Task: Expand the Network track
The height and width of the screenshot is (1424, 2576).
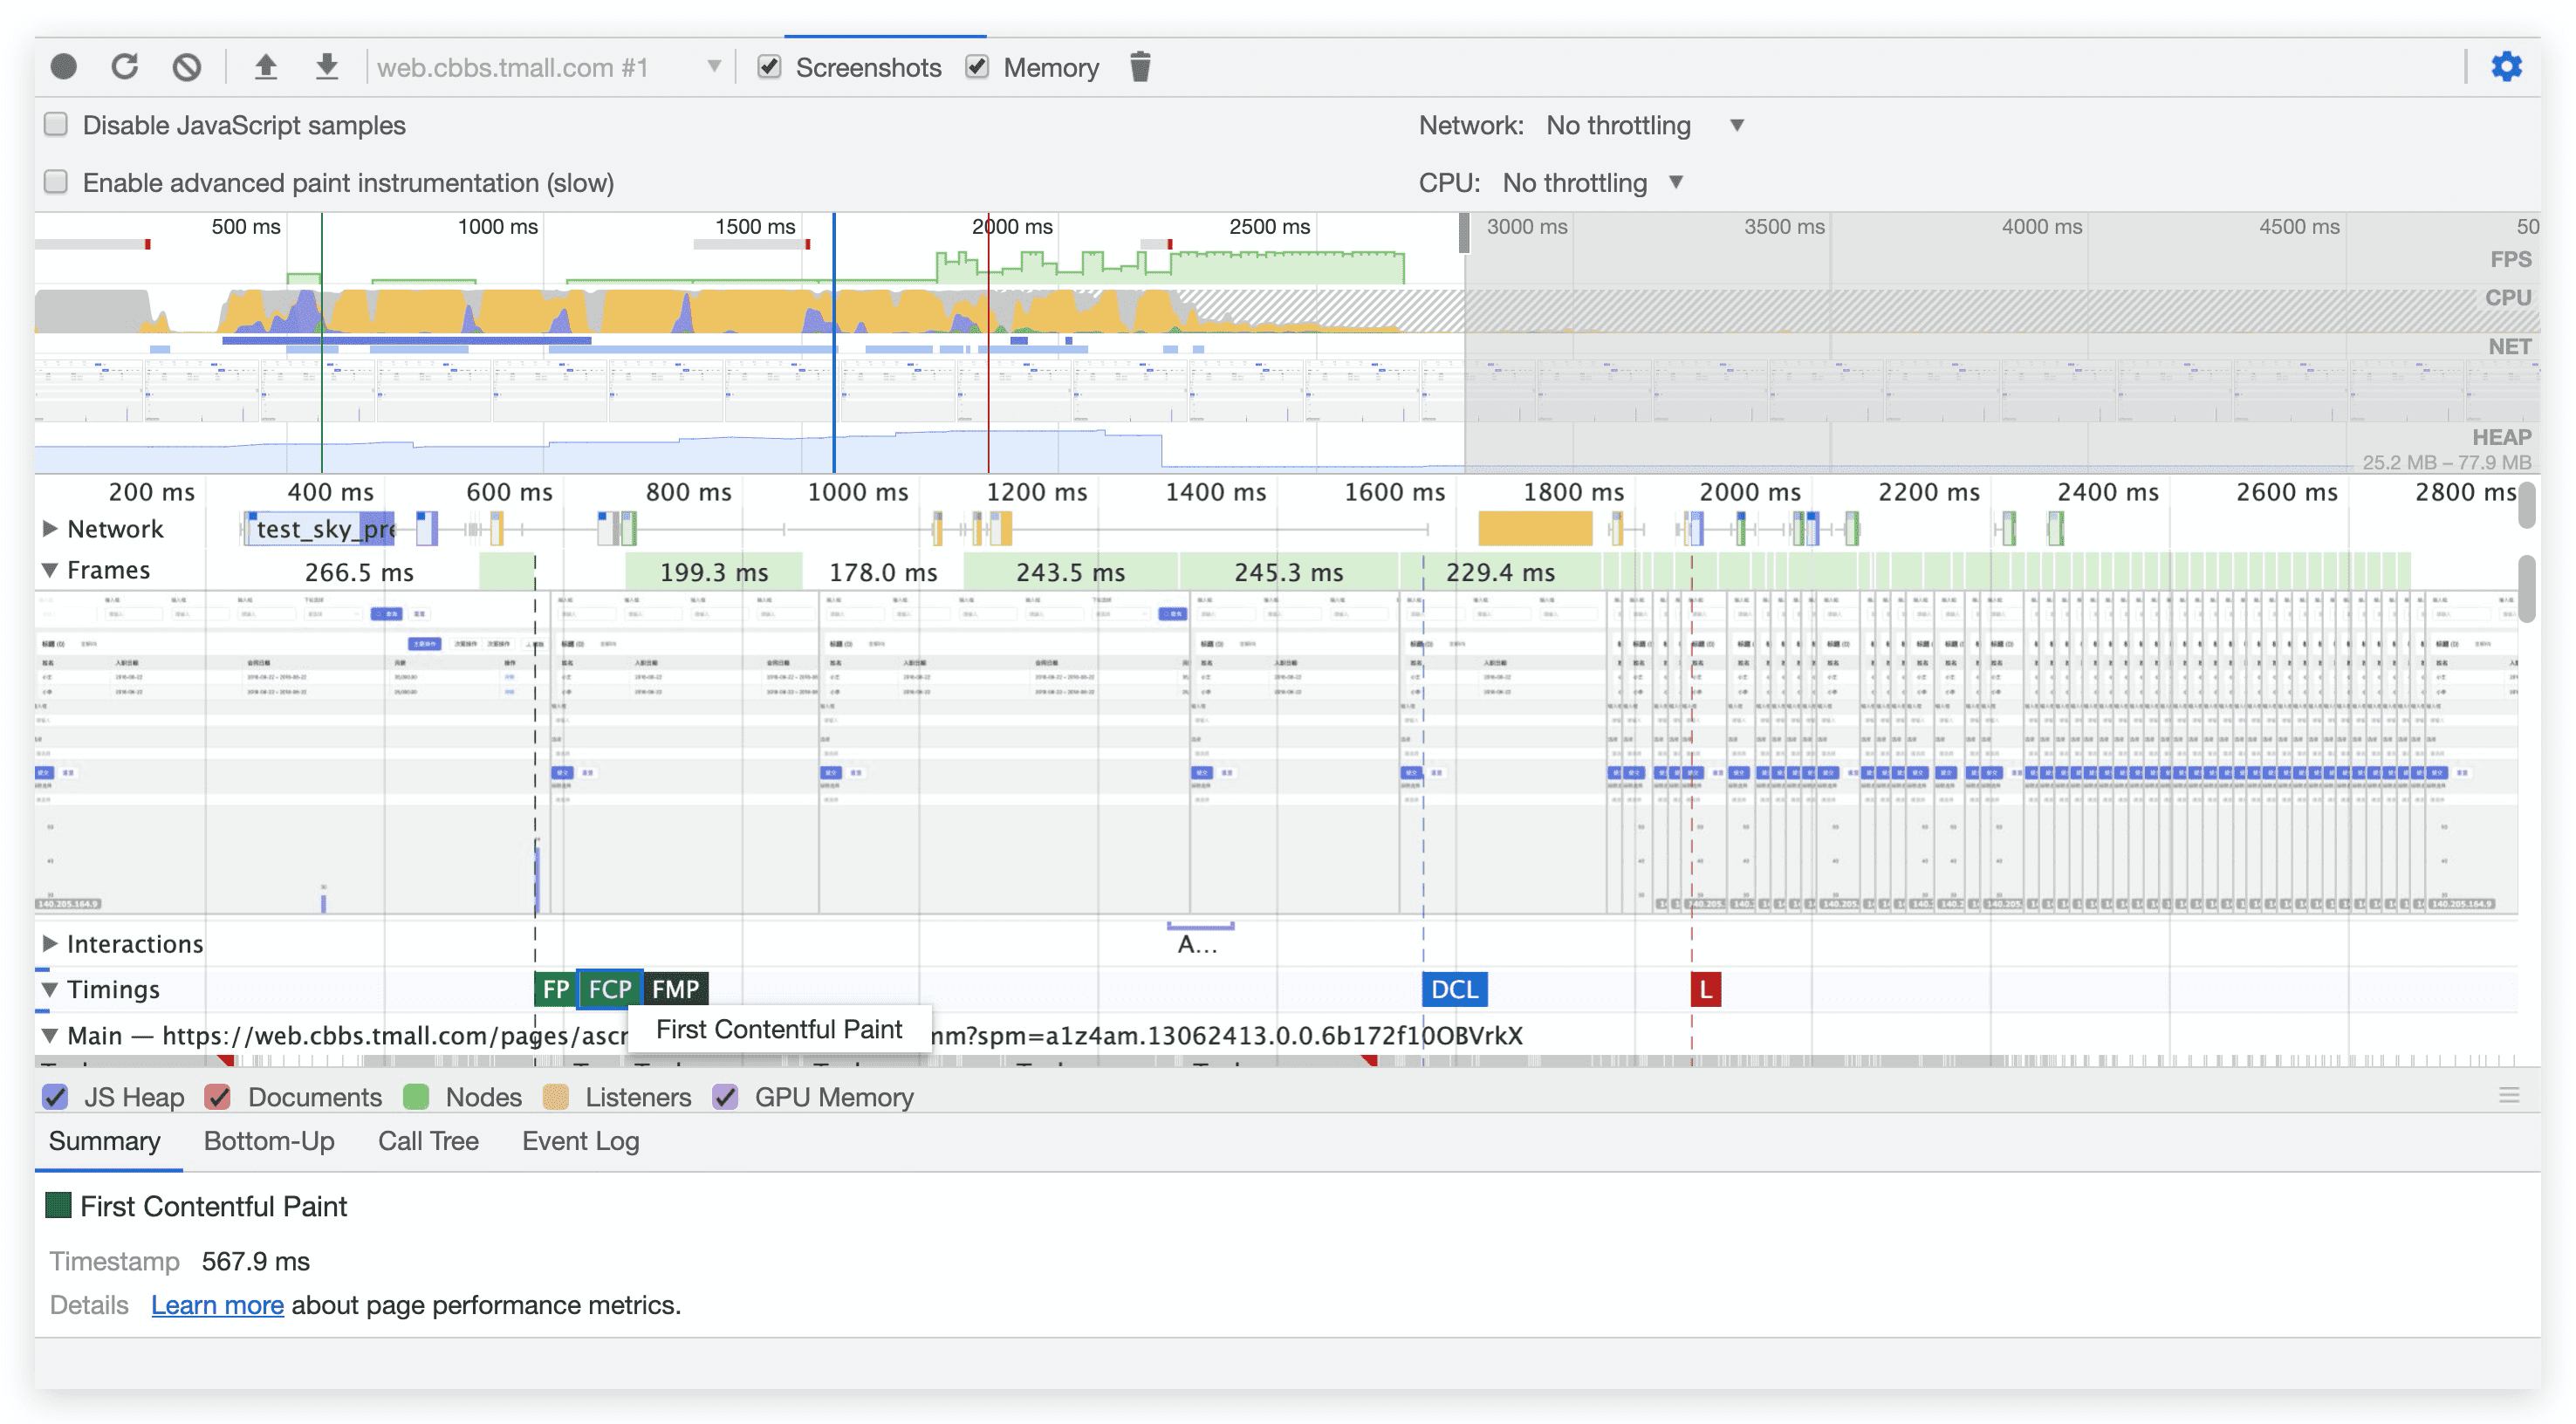Action: [50, 528]
